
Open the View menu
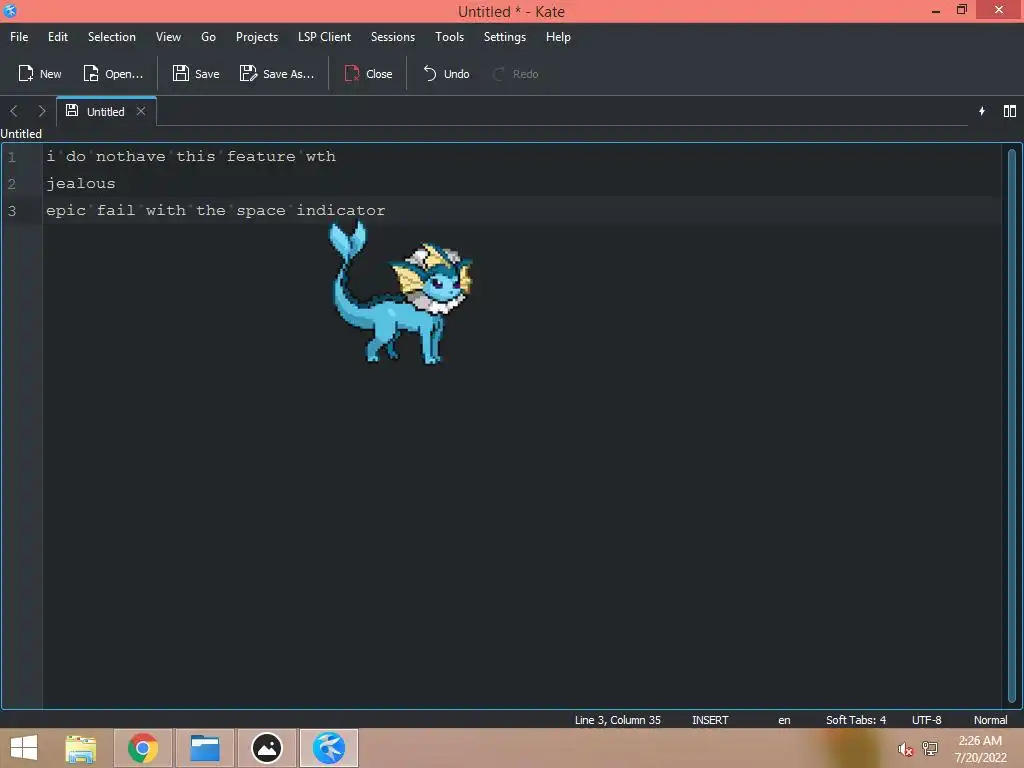168,37
